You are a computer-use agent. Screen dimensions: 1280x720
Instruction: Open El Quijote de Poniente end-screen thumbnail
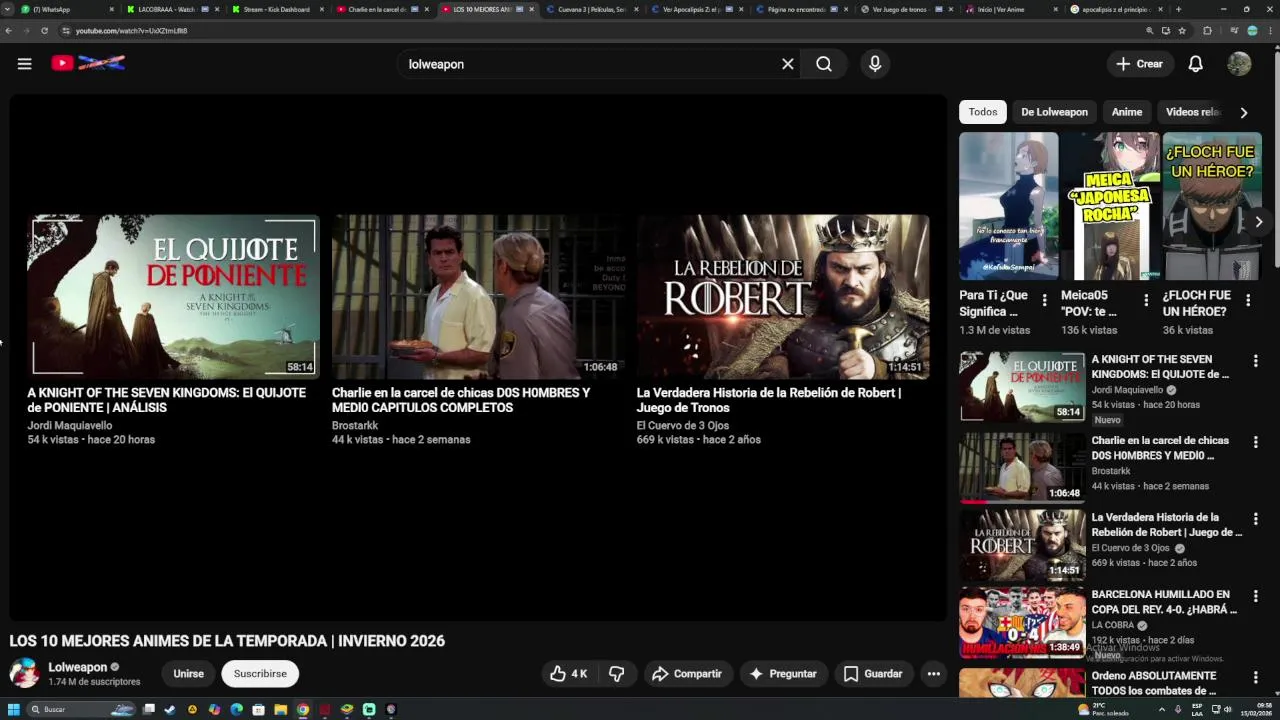click(x=173, y=297)
